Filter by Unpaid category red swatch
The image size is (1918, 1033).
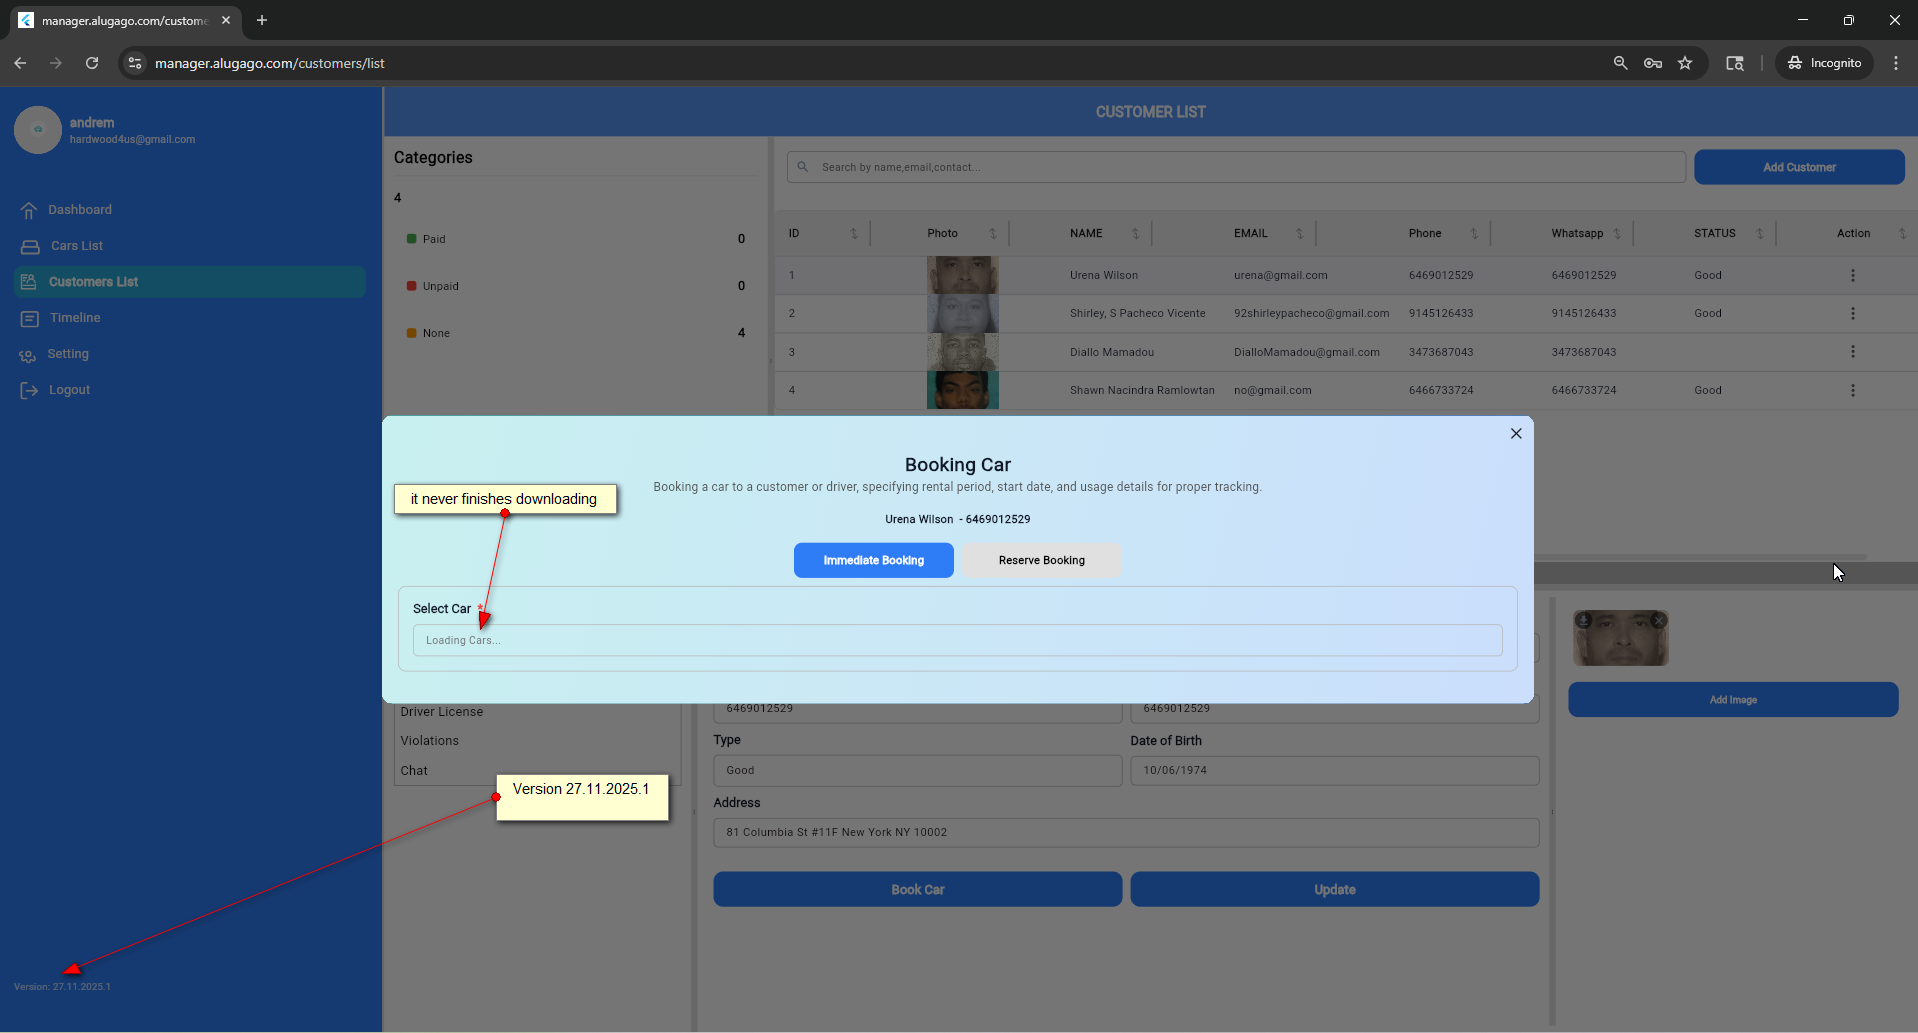pos(411,286)
